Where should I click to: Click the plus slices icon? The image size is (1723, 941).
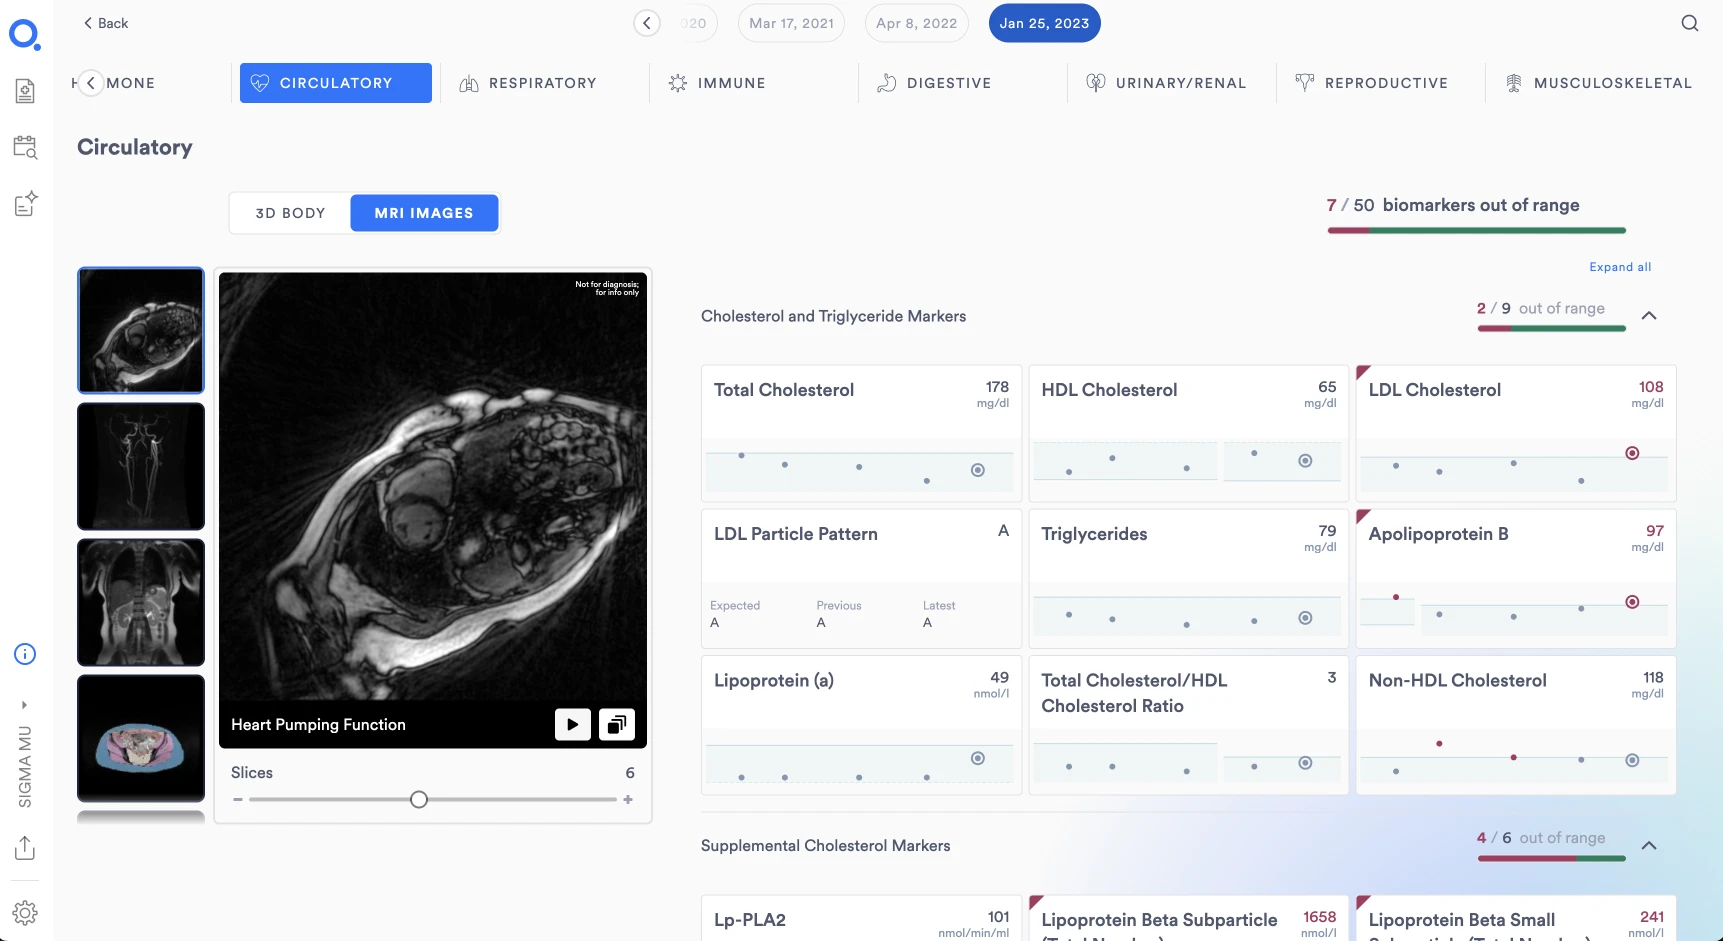coord(628,799)
